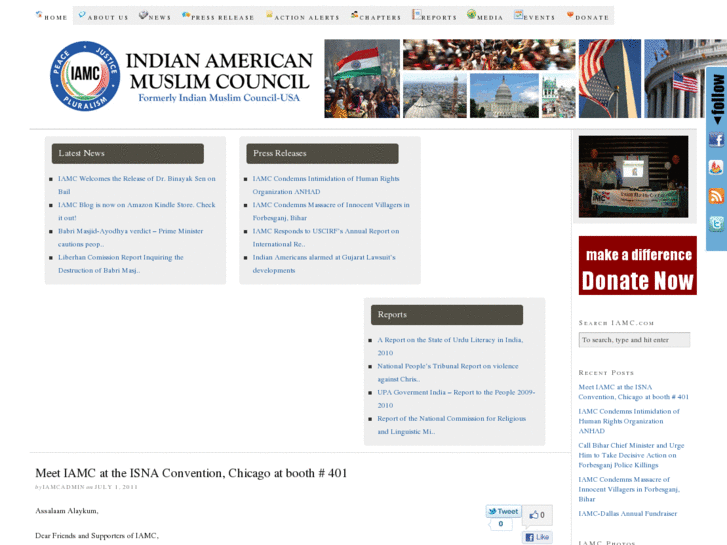Click the US Capitol banner photo

click(504, 96)
